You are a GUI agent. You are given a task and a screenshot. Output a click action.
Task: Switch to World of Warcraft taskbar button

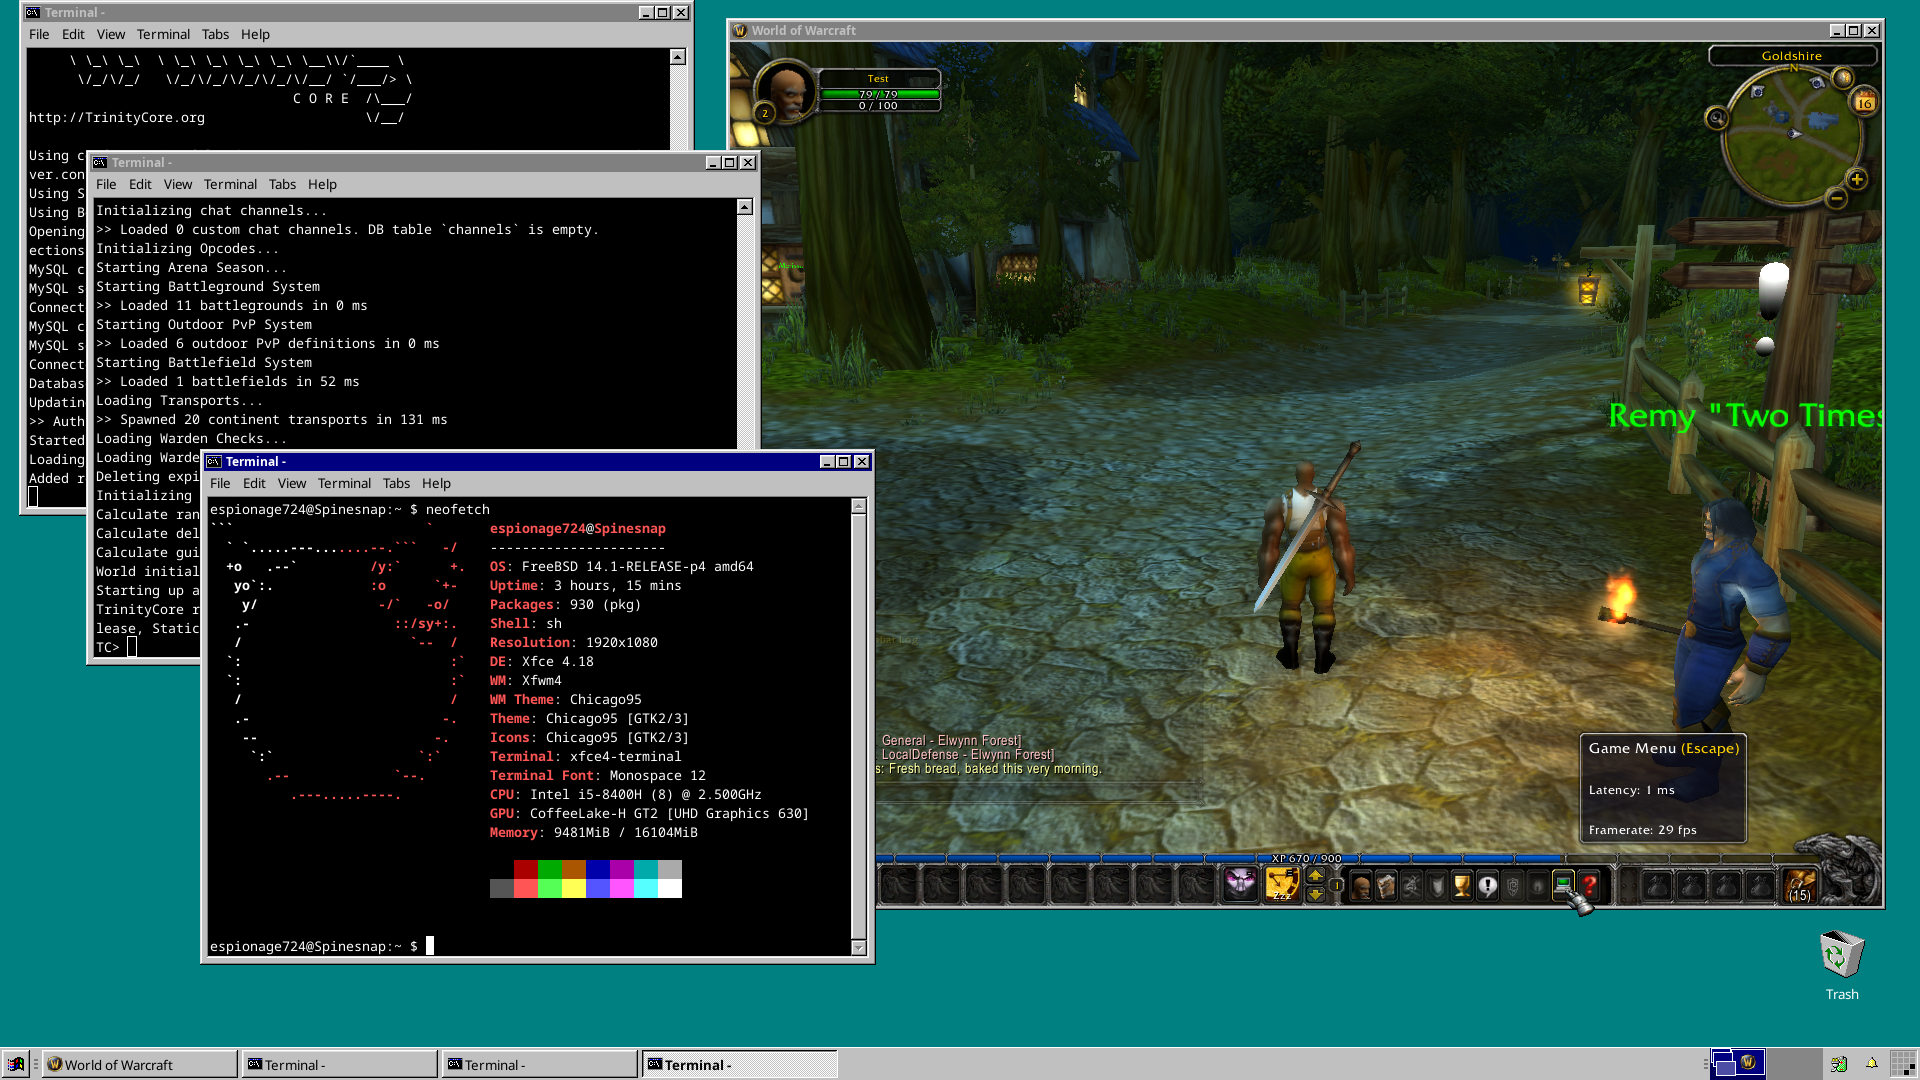coord(140,1064)
